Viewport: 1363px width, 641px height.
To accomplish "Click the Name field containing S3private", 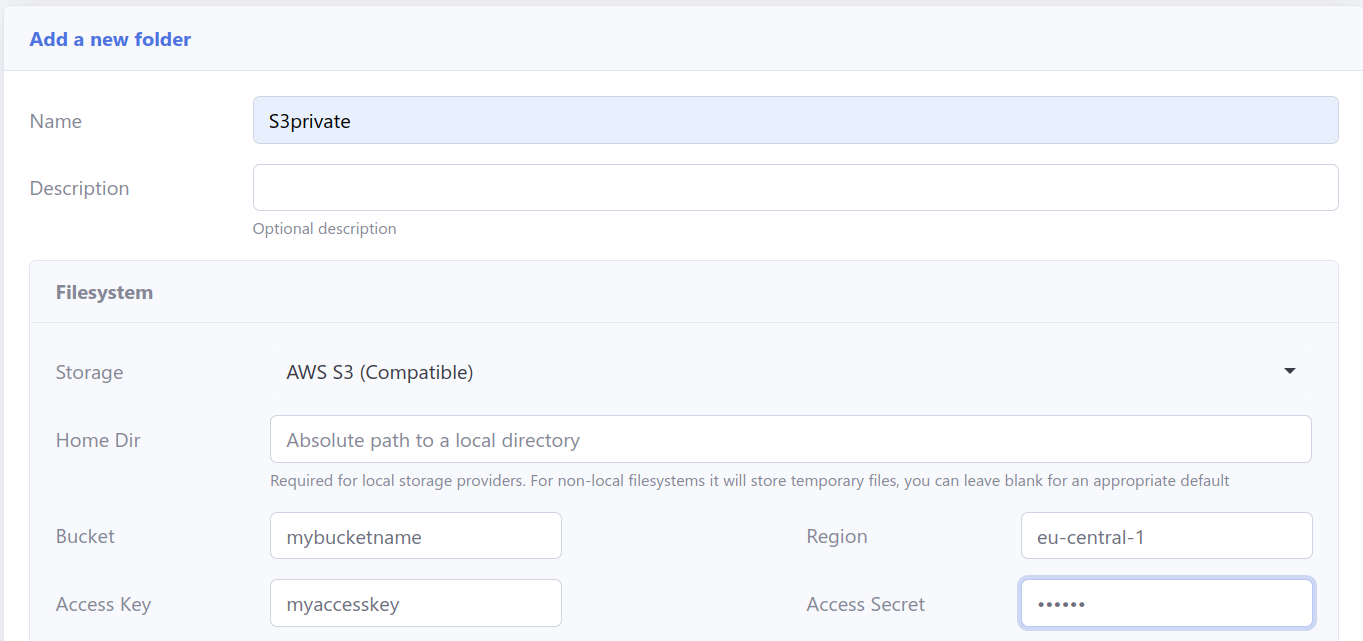I will point(795,121).
